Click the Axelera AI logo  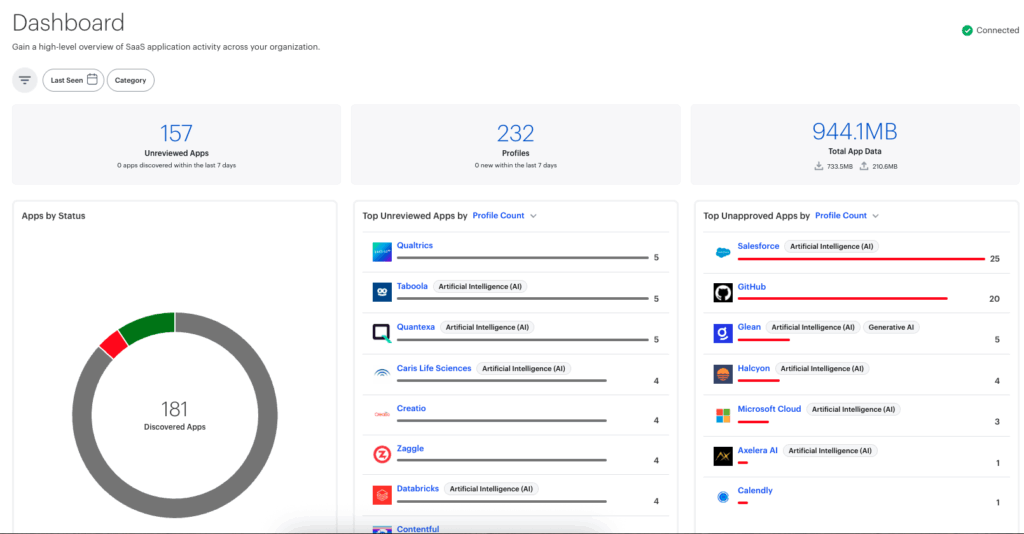pos(723,456)
